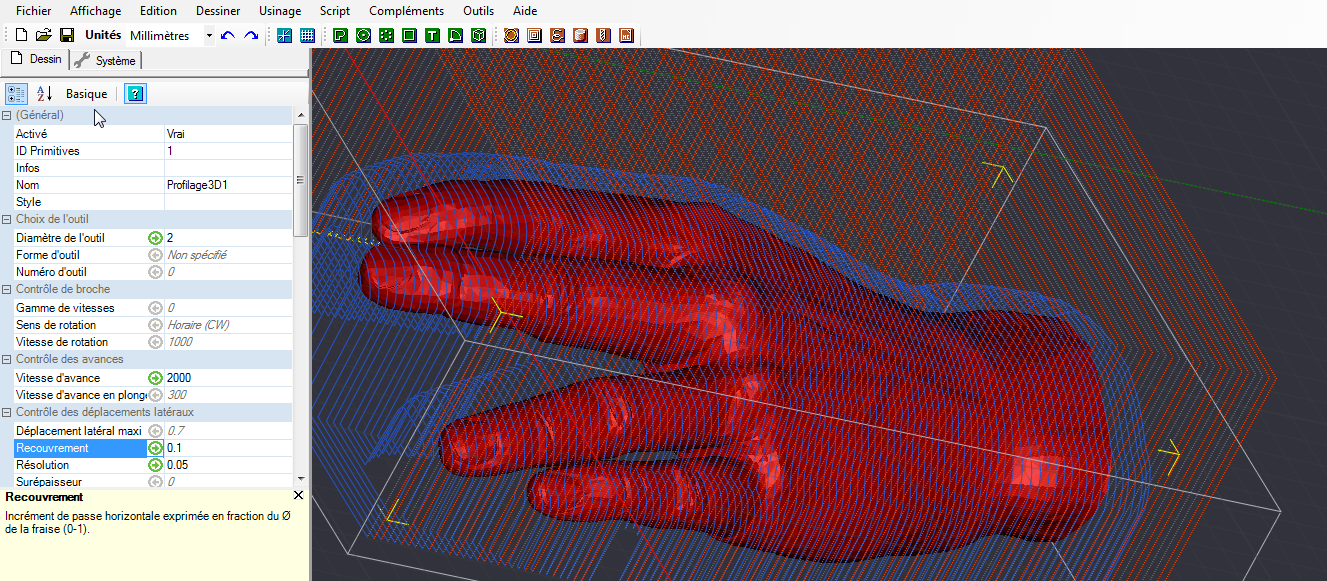The image size is (1327, 581).
Task: Collapse the Contrôle de broche section
Action: pos(7,289)
